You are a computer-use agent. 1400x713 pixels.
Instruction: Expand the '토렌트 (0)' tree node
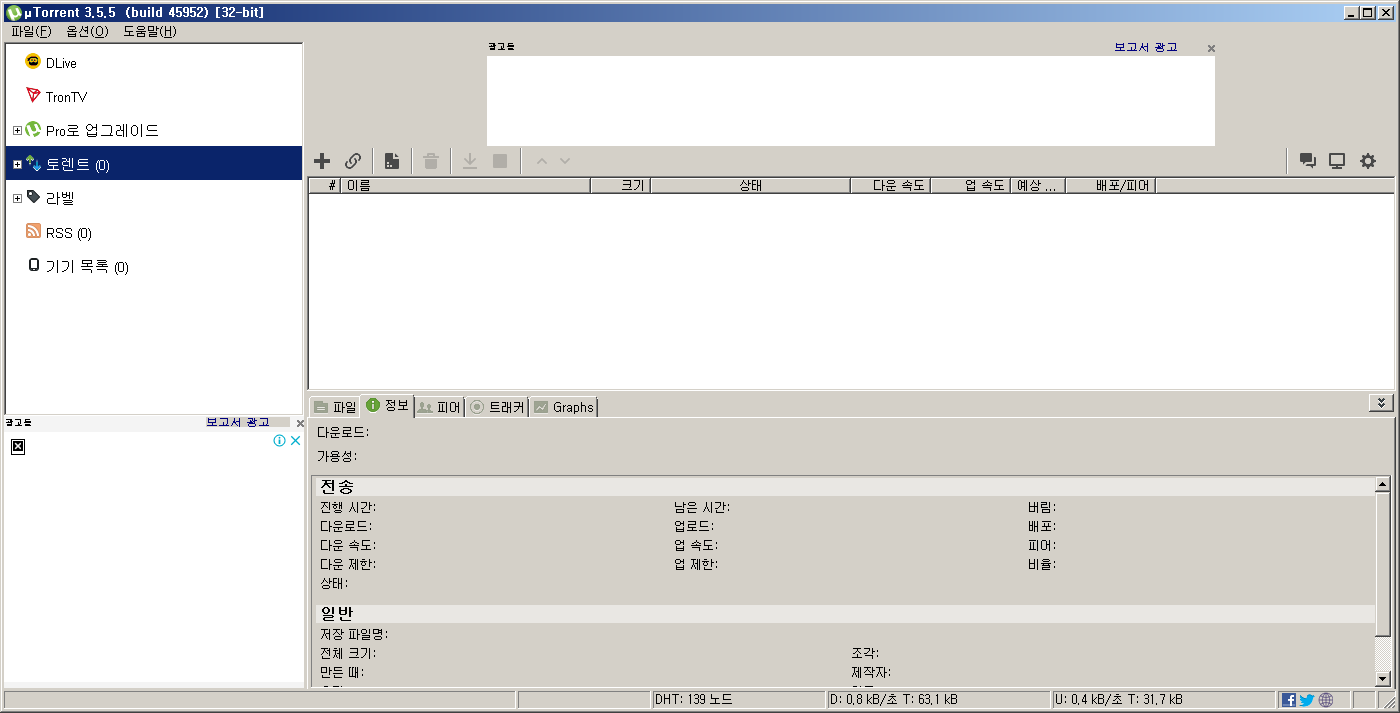[x=17, y=165]
